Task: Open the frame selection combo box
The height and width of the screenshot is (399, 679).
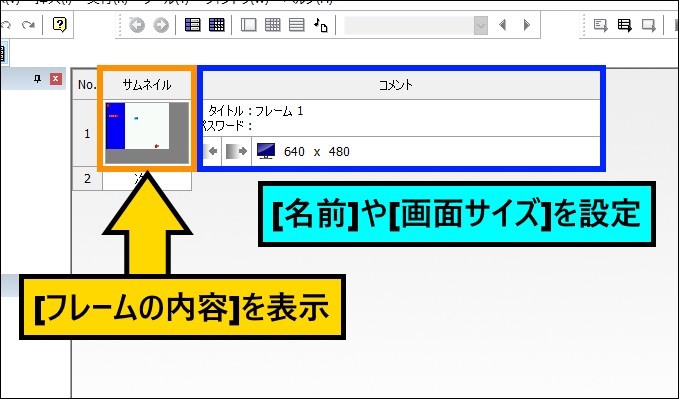Action: click(x=416, y=25)
